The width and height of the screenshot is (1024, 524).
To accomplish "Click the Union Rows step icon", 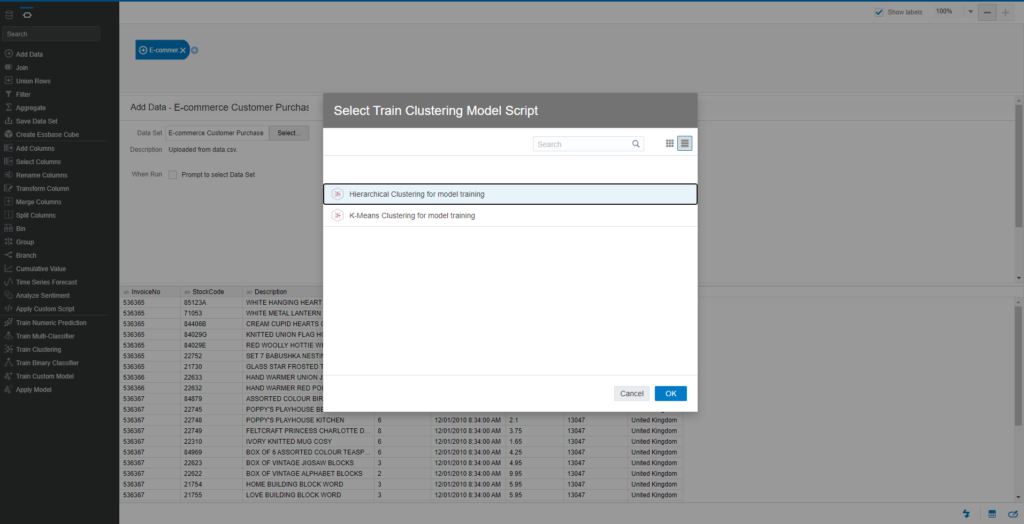I will click(8, 81).
